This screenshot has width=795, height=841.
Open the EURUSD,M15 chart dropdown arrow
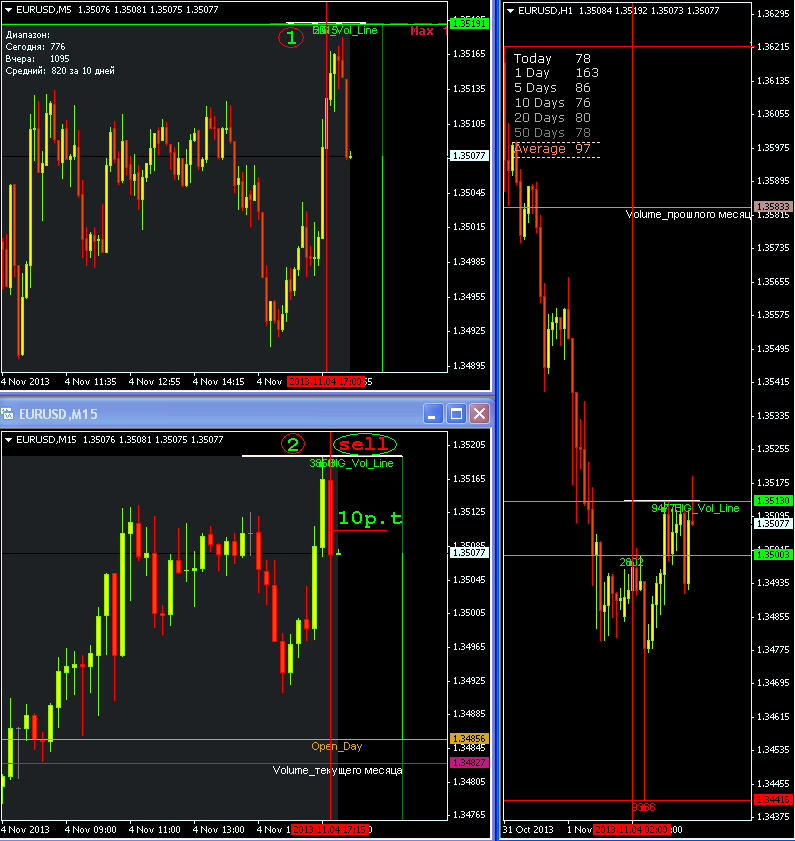point(9,440)
